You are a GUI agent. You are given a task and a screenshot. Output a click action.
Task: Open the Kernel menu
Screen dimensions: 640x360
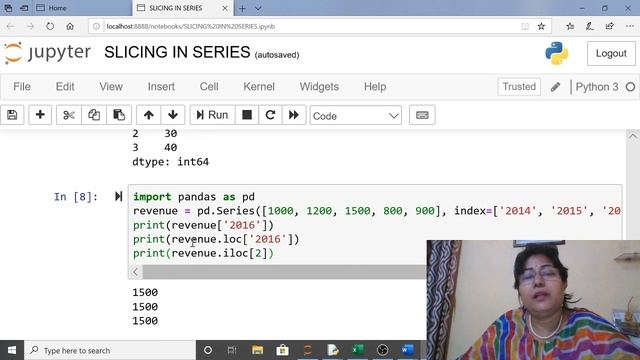(x=259, y=87)
